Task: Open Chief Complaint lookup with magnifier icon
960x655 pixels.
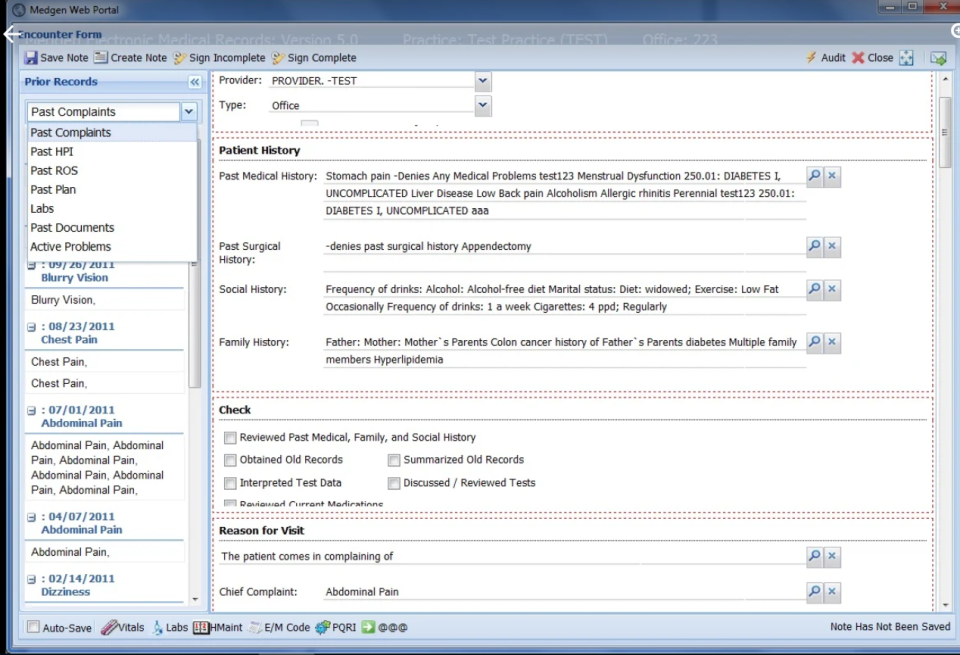Action: click(813, 592)
